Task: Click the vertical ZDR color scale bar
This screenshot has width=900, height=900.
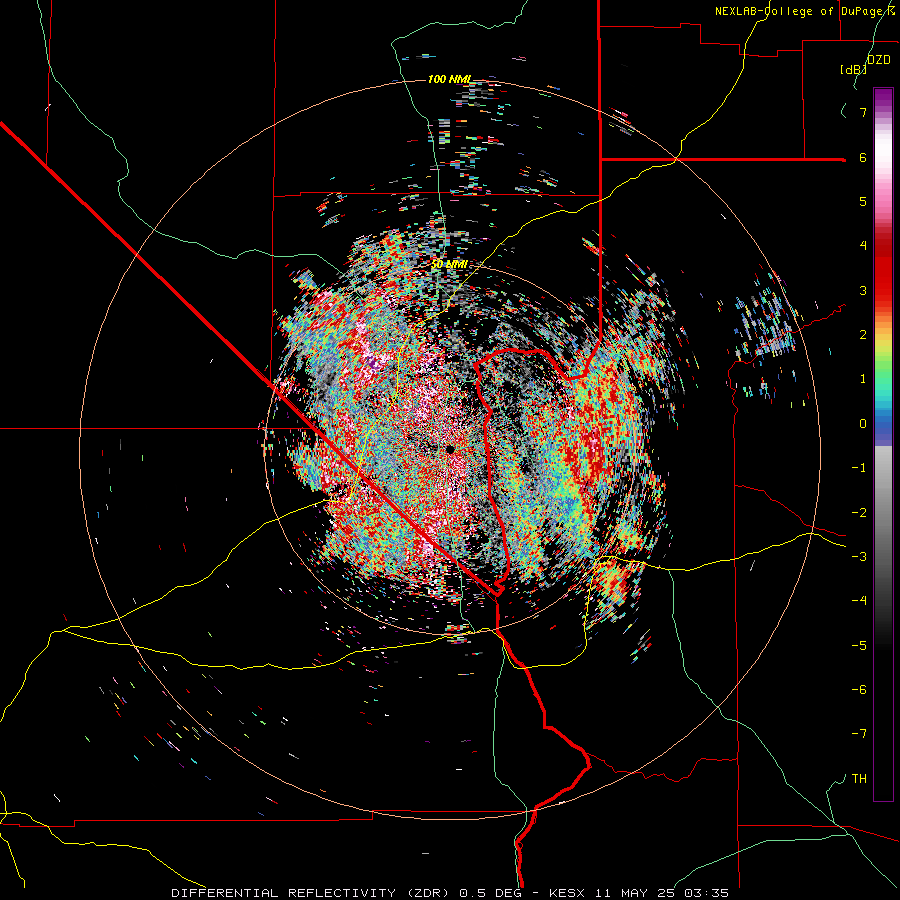Action: coord(883,444)
